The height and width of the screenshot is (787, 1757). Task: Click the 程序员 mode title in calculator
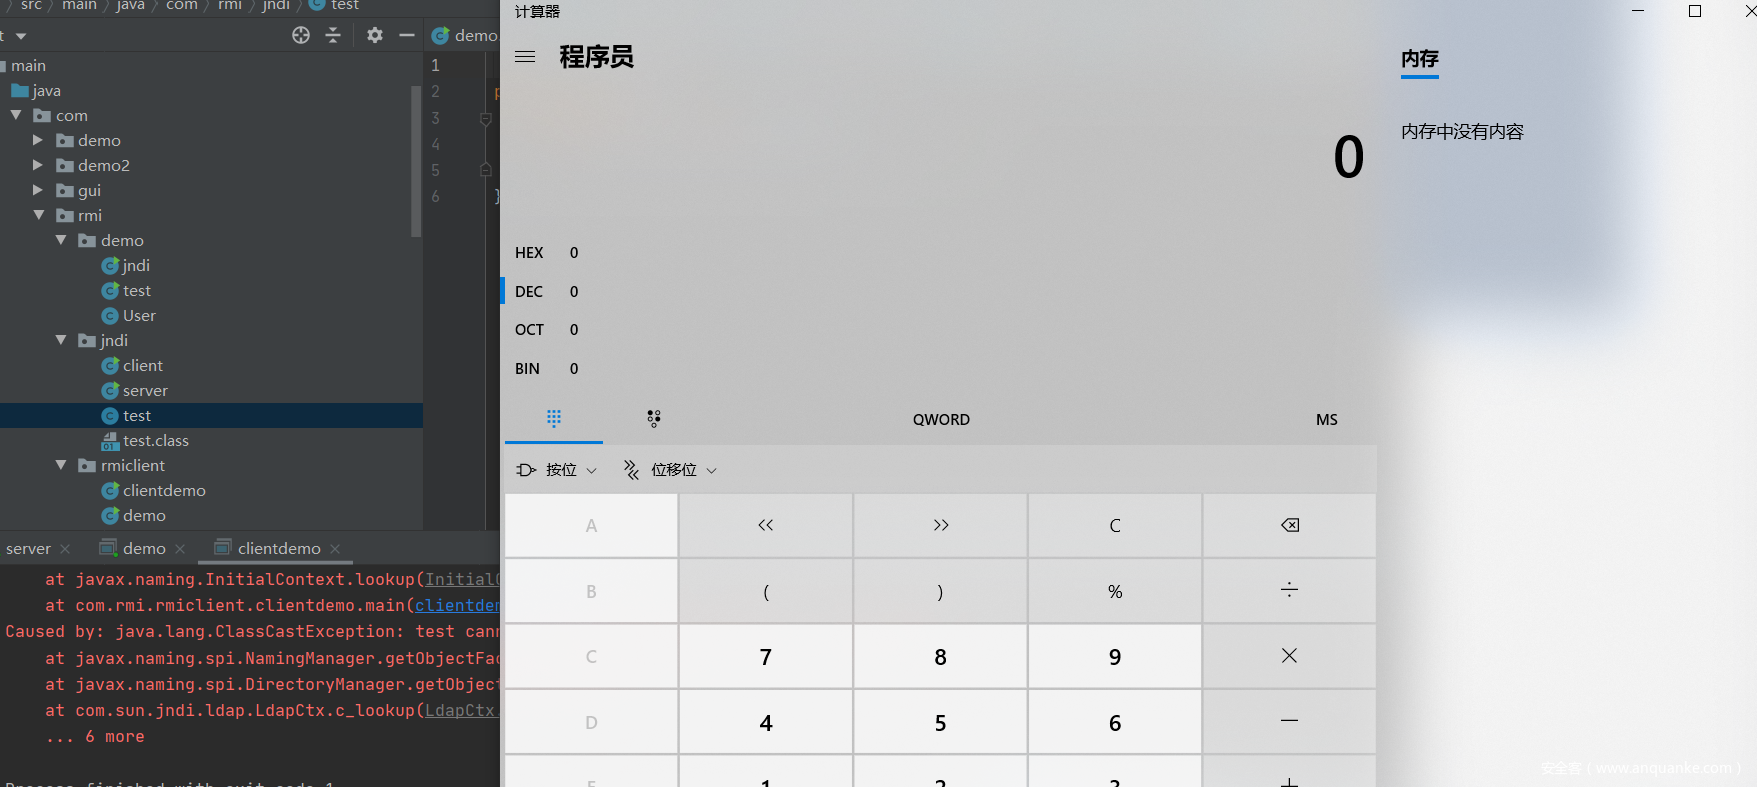click(x=597, y=57)
